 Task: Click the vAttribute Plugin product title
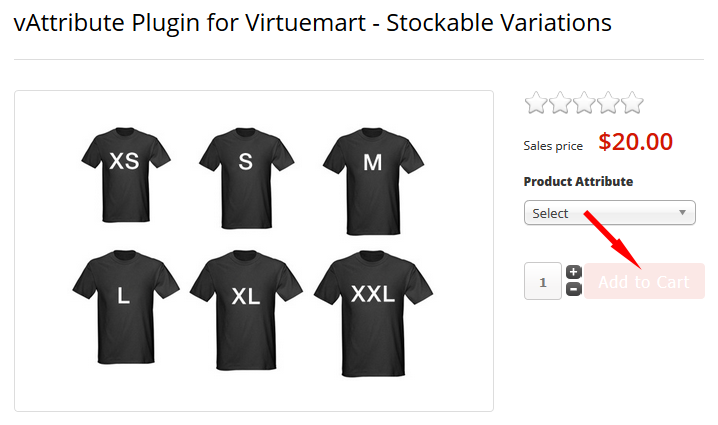click(x=313, y=23)
